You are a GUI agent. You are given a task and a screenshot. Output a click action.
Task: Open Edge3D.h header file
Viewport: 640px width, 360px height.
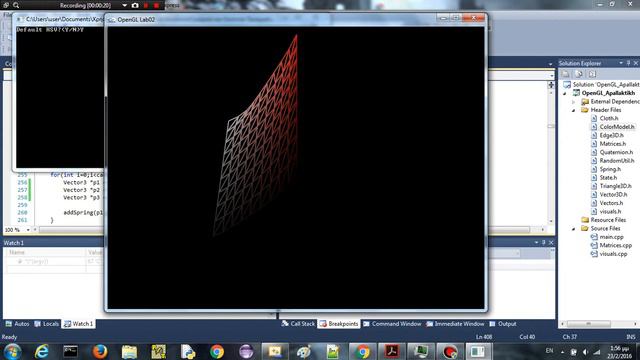611,135
